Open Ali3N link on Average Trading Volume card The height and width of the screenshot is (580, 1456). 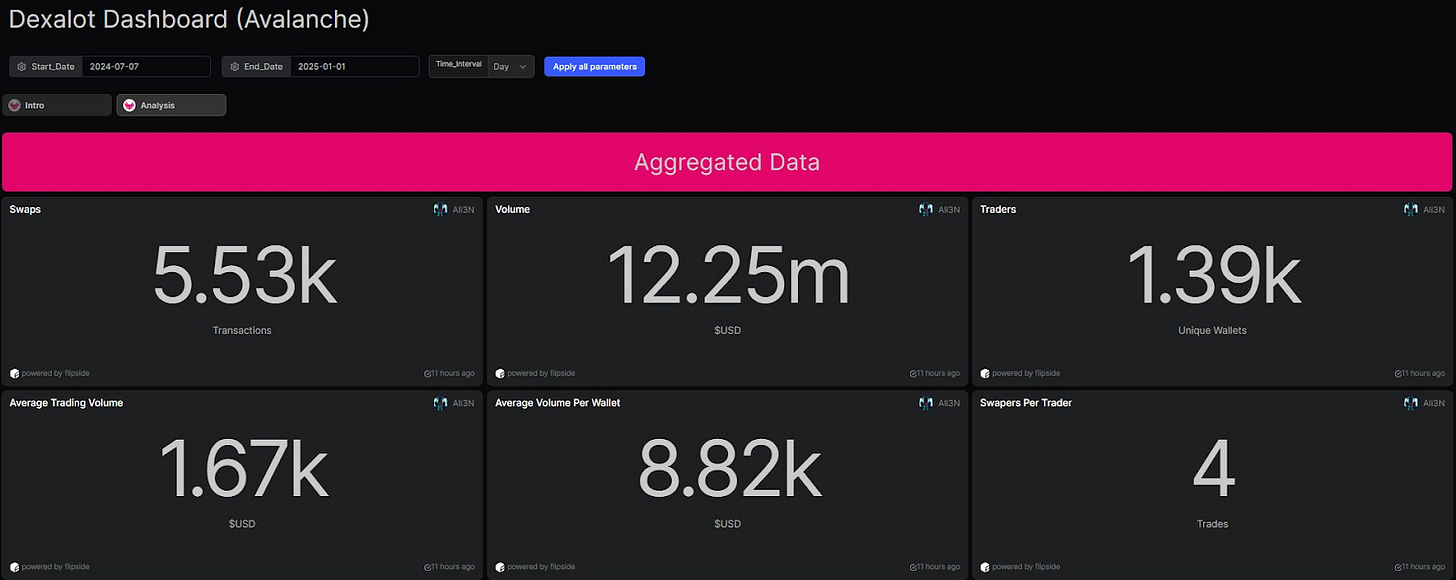point(463,403)
